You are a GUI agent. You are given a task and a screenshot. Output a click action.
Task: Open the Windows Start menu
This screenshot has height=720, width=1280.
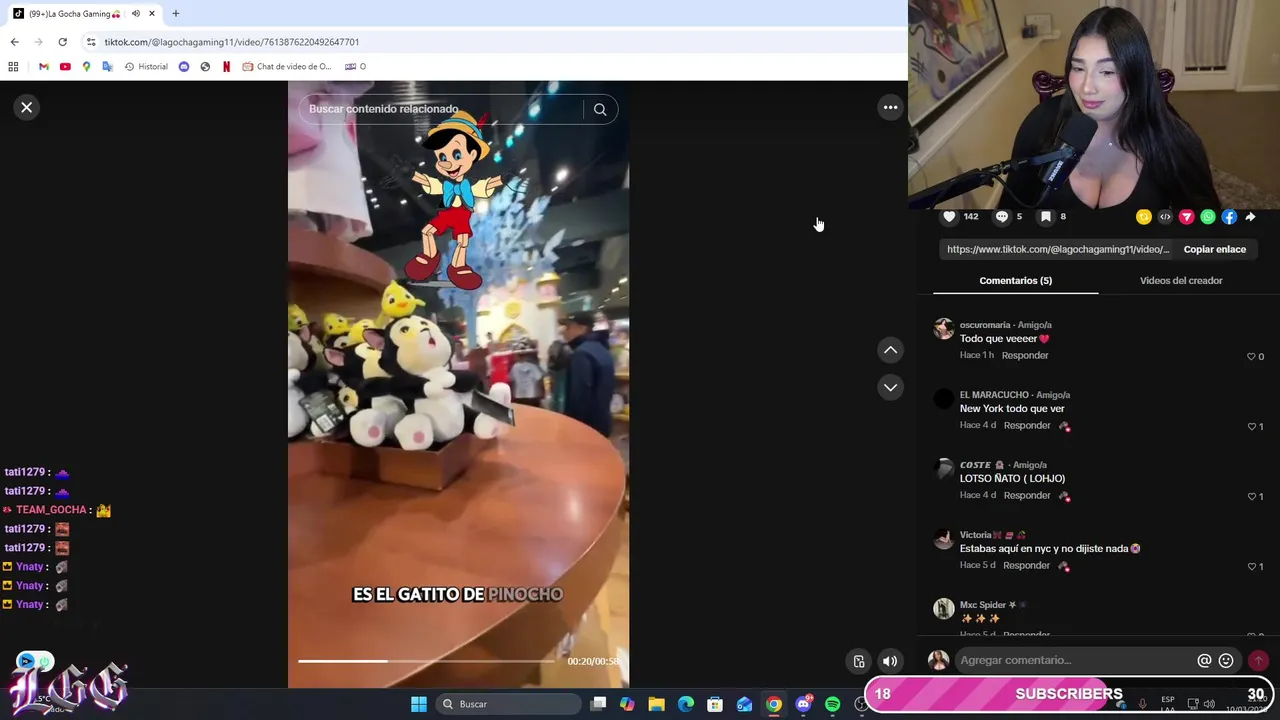click(419, 704)
